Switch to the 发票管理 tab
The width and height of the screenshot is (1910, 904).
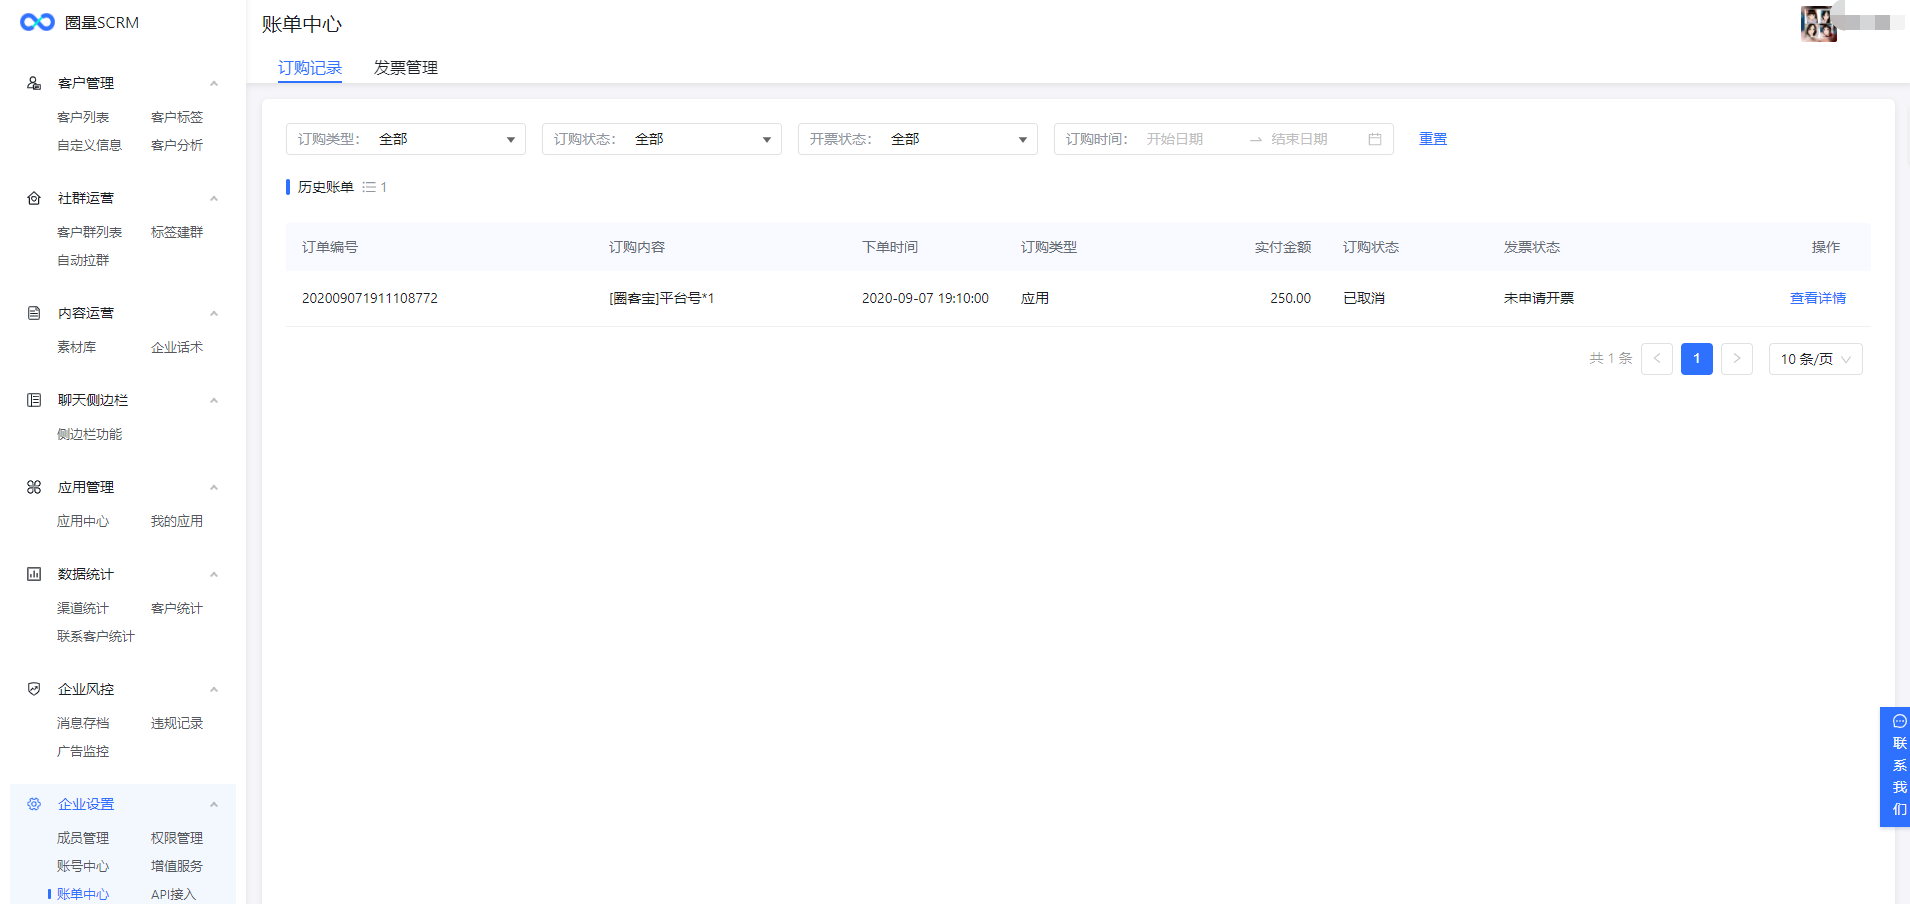coord(405,67)
